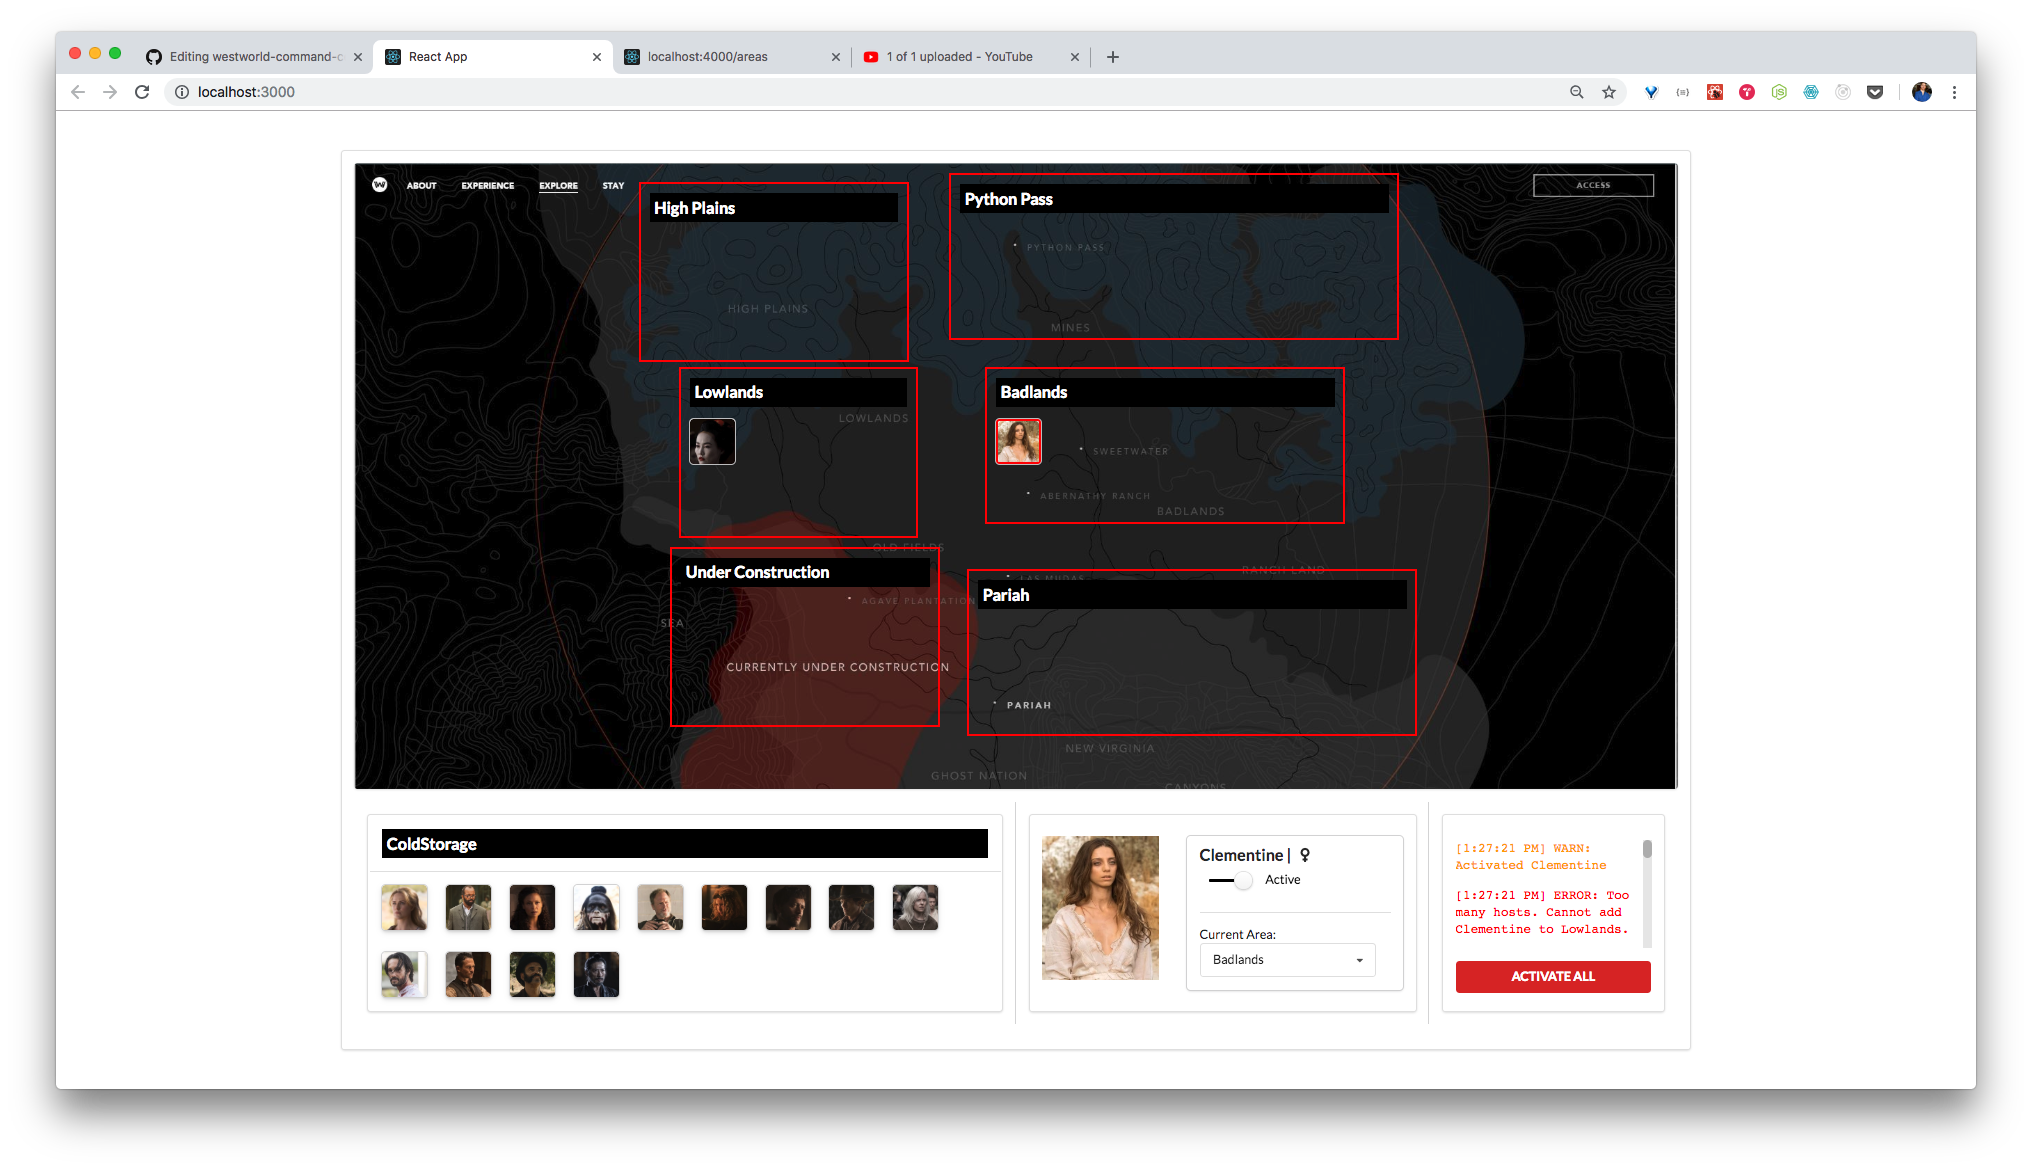Open a new browser tab
Image resolution: width=2032 pixels, height=1169 pixels.
pos(1113,57)
